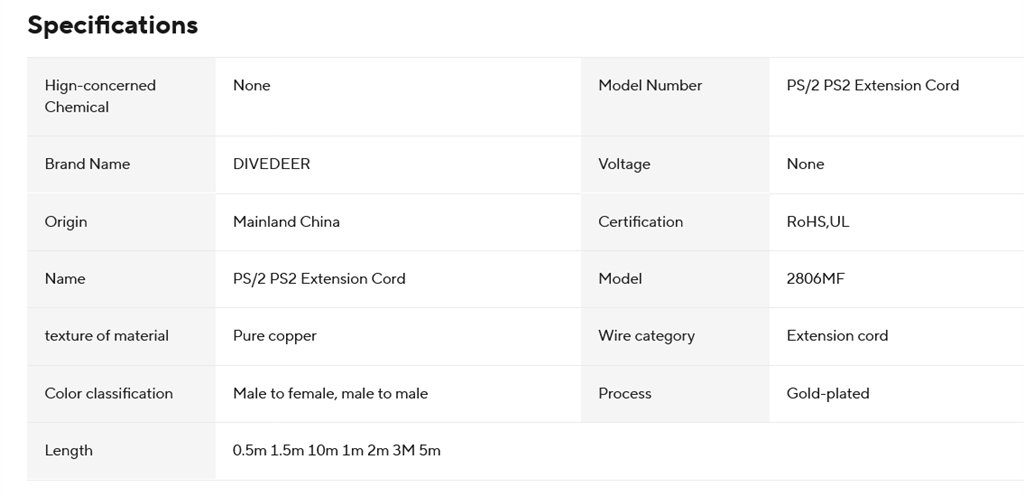Select the length options text

click(336, 451)
